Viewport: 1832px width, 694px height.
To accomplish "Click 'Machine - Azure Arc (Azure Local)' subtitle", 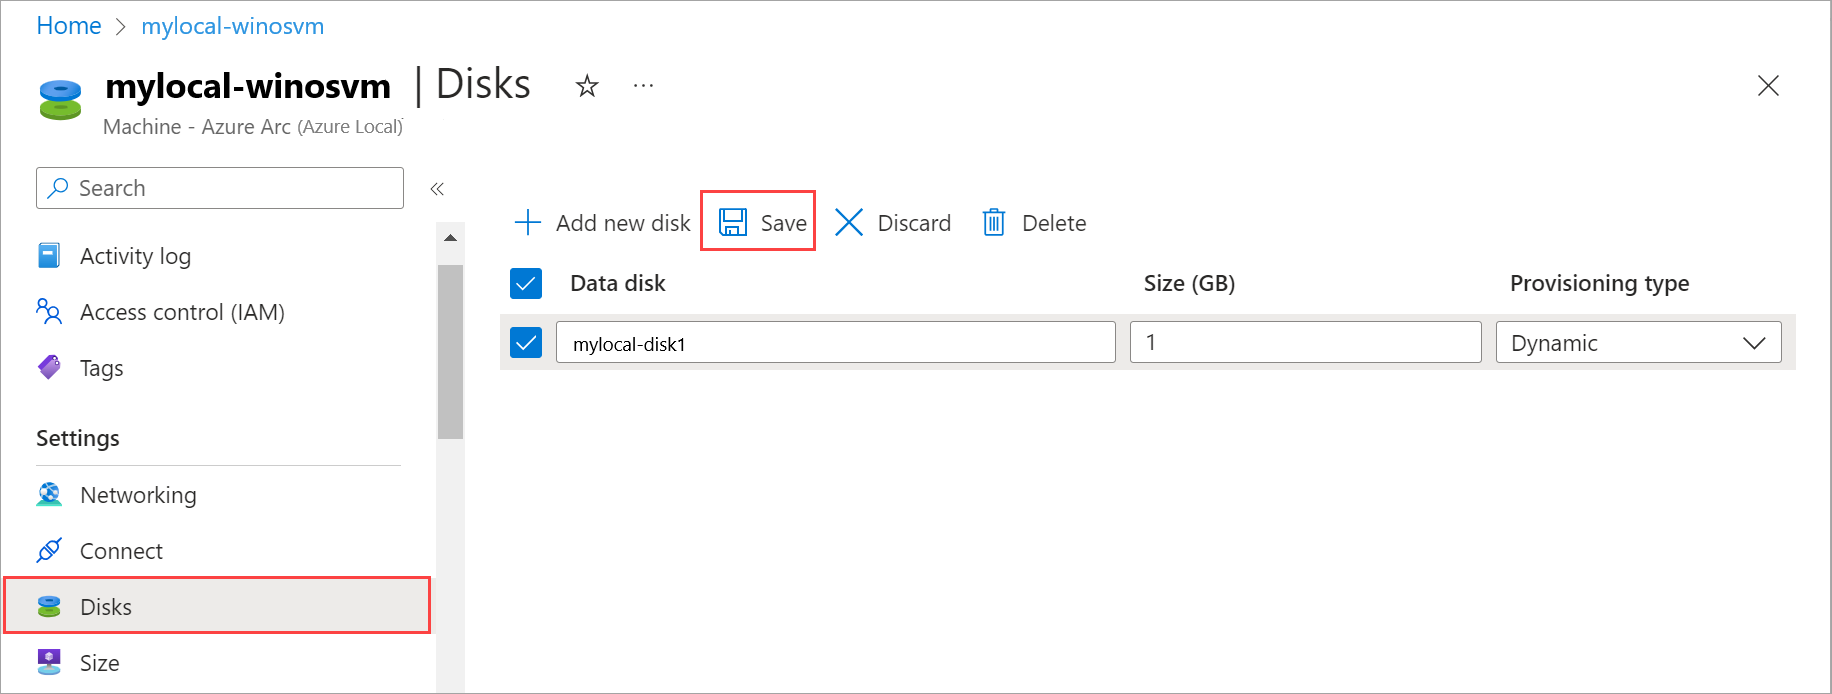I will [253, 127].
